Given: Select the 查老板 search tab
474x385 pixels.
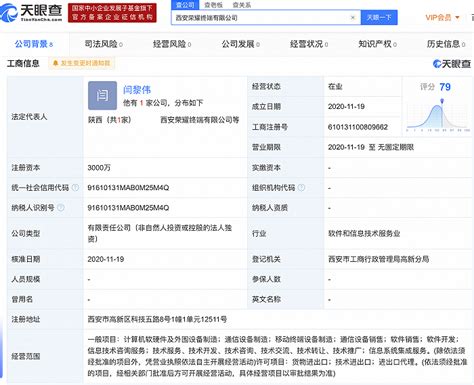Looking at the screenshot, I should [x=214, y=5].
